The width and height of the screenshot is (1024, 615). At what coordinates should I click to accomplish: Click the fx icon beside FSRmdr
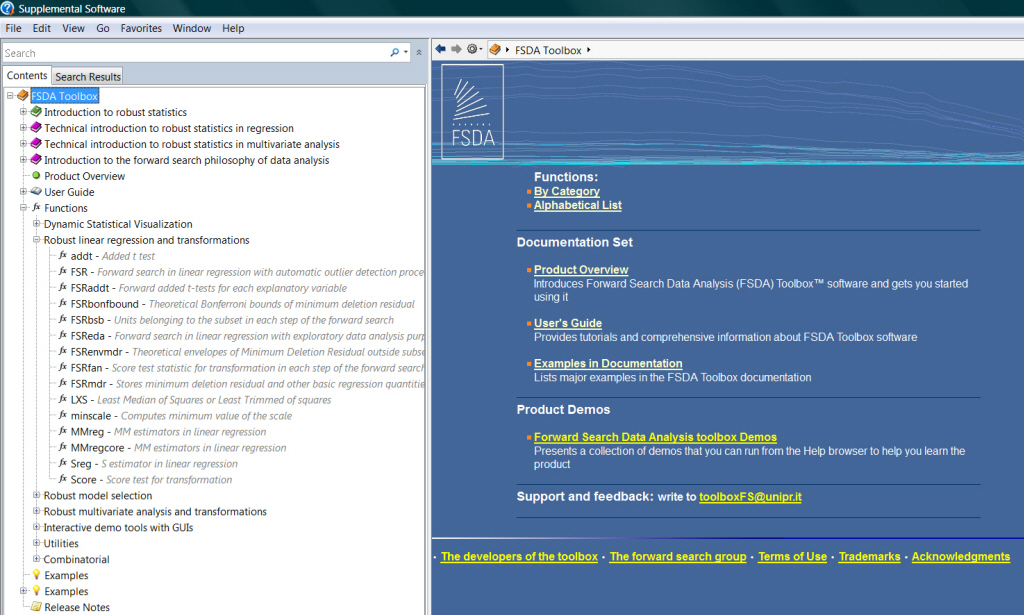pyautogui.click(x=63, y=383)
